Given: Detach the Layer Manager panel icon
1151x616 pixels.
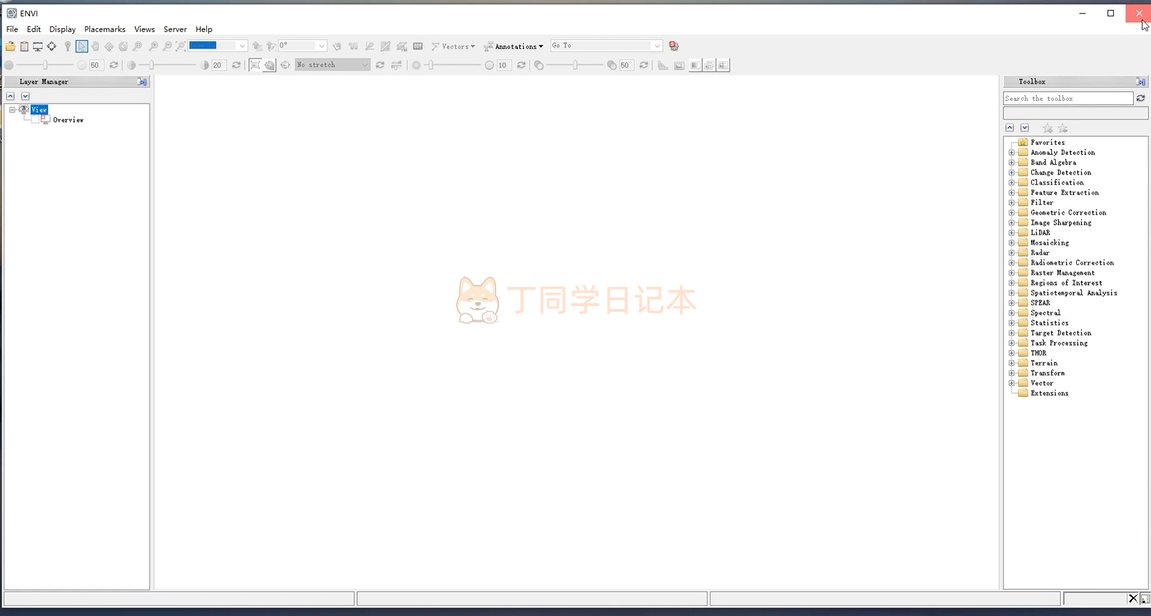Looking at the screenshot, I should point(142,82).
